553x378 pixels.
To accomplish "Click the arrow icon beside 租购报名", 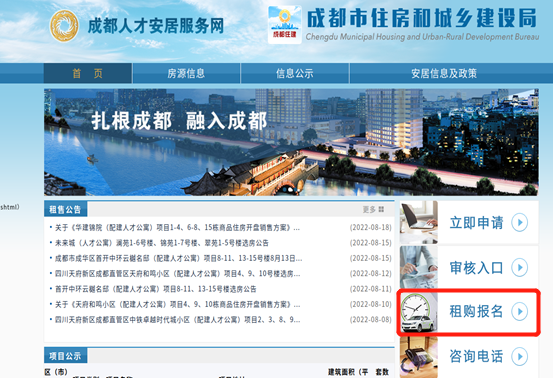I will pyautogui.click(x=519, y=311).
